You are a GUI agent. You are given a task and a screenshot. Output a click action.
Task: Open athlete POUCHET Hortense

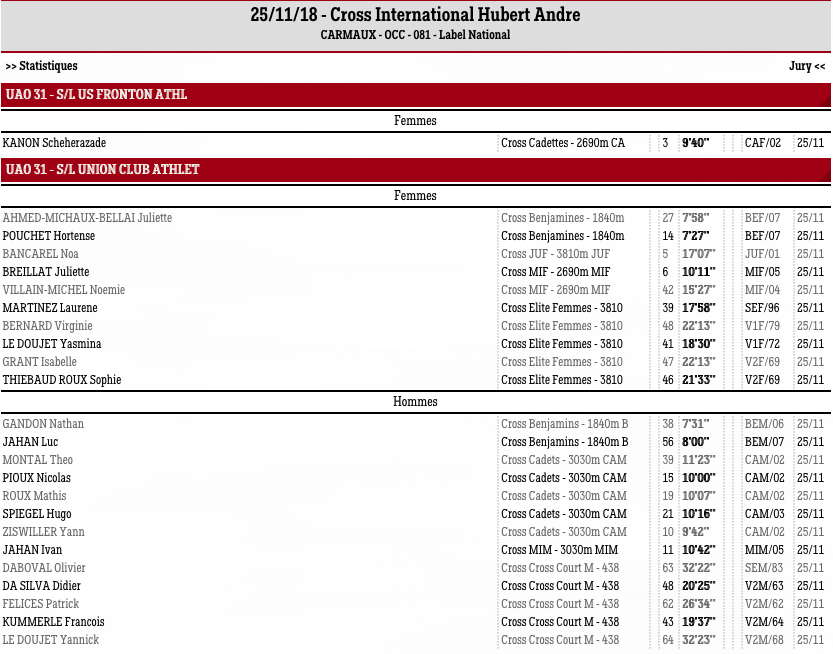pyautogui.click(x=49, y=236)
